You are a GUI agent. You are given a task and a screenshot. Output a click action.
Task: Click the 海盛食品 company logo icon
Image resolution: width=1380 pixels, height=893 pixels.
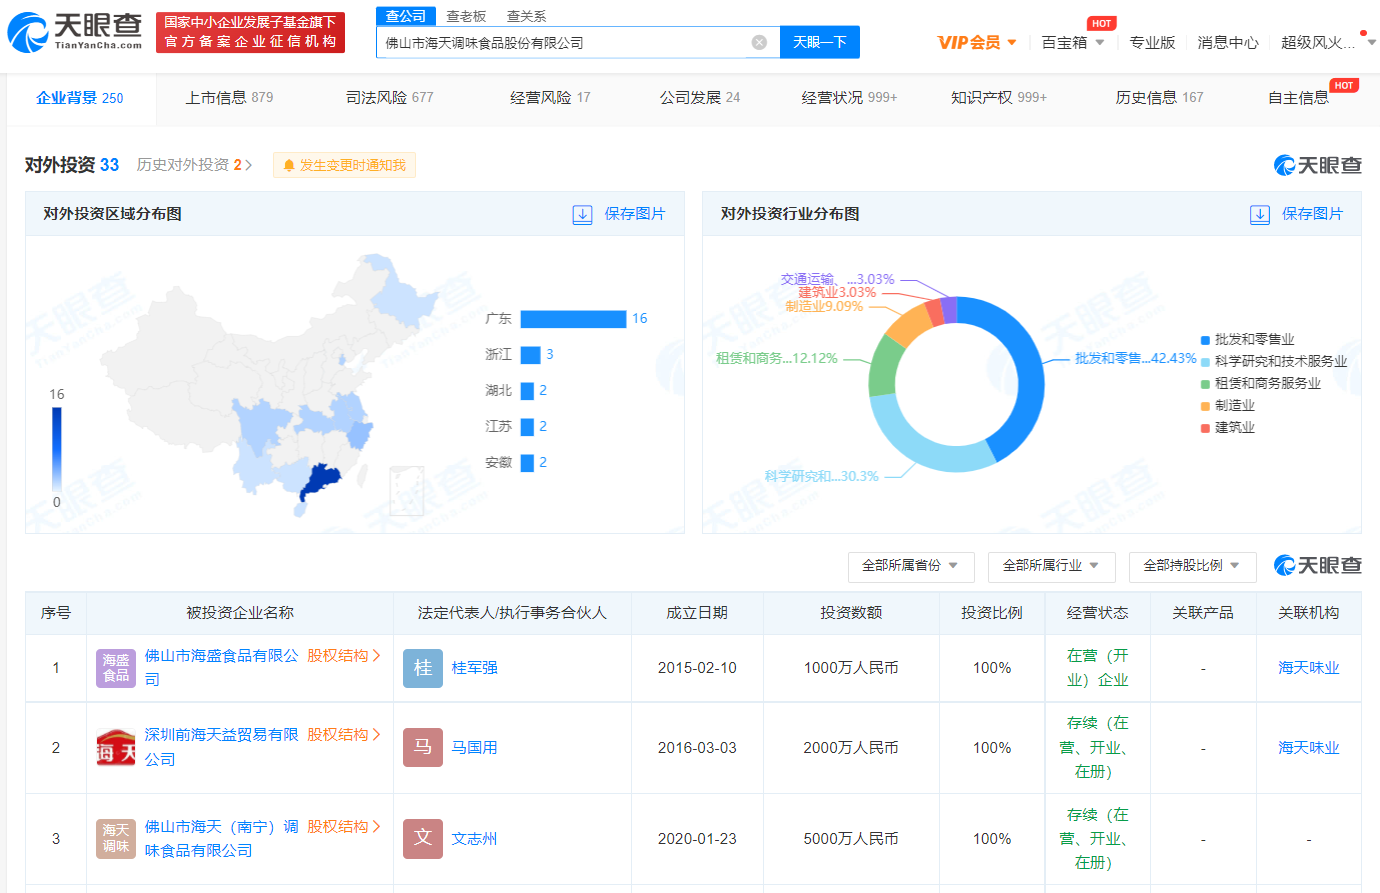click(x=116, y=668)
